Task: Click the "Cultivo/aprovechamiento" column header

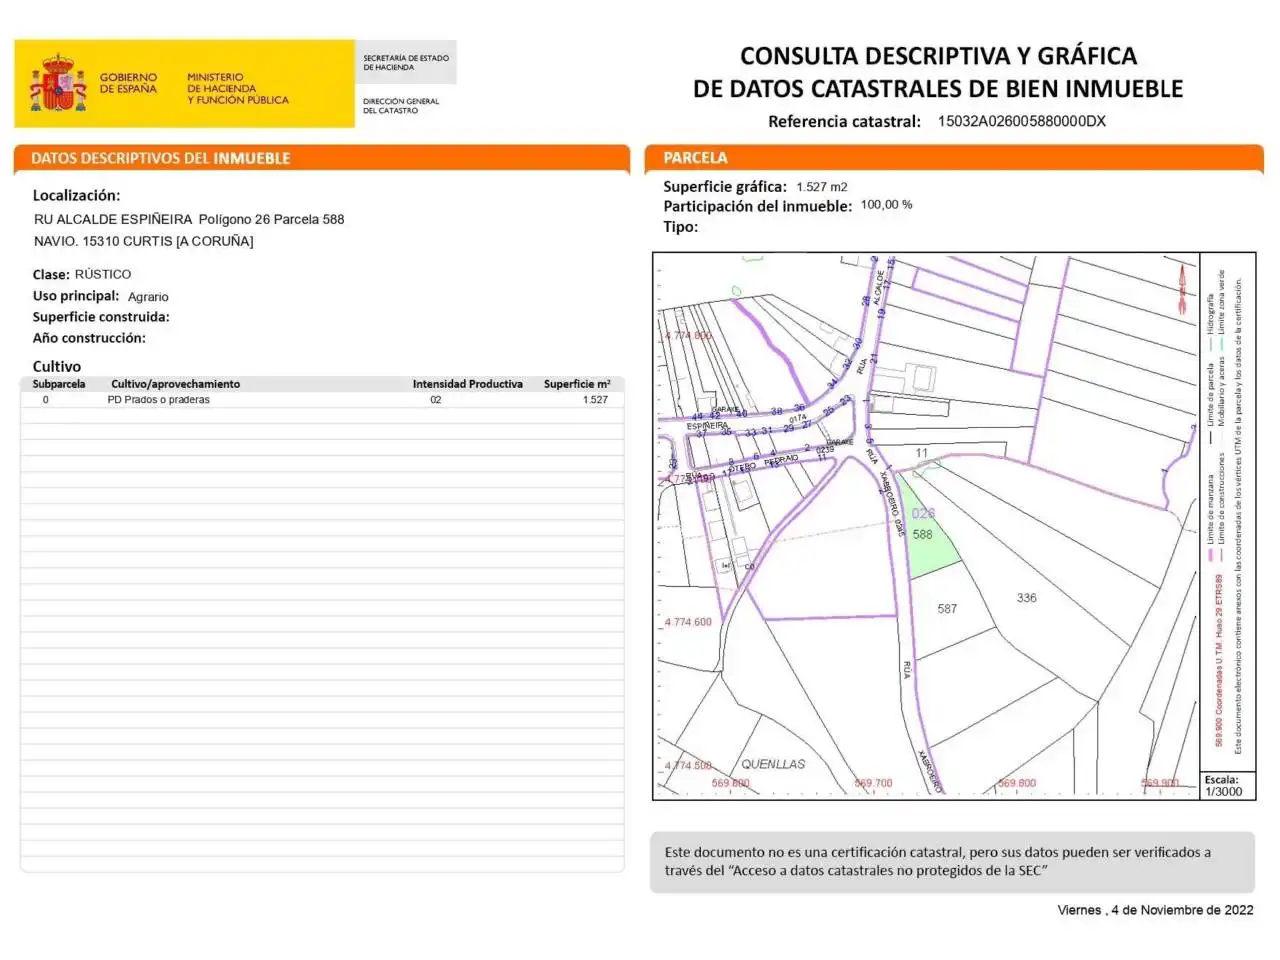Action: click(175, 384)
